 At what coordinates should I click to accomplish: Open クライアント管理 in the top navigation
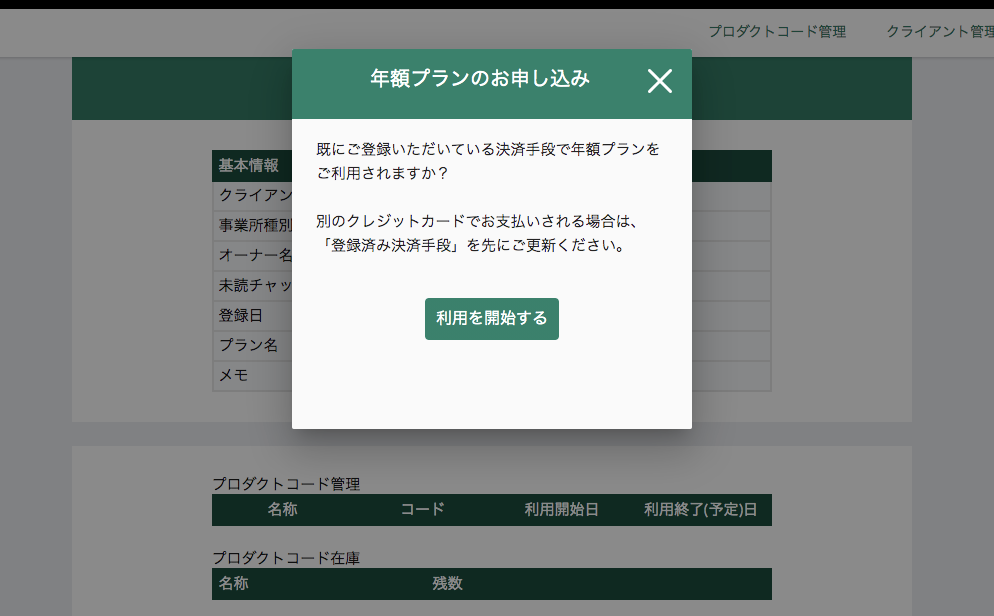(x=939, y=32)
